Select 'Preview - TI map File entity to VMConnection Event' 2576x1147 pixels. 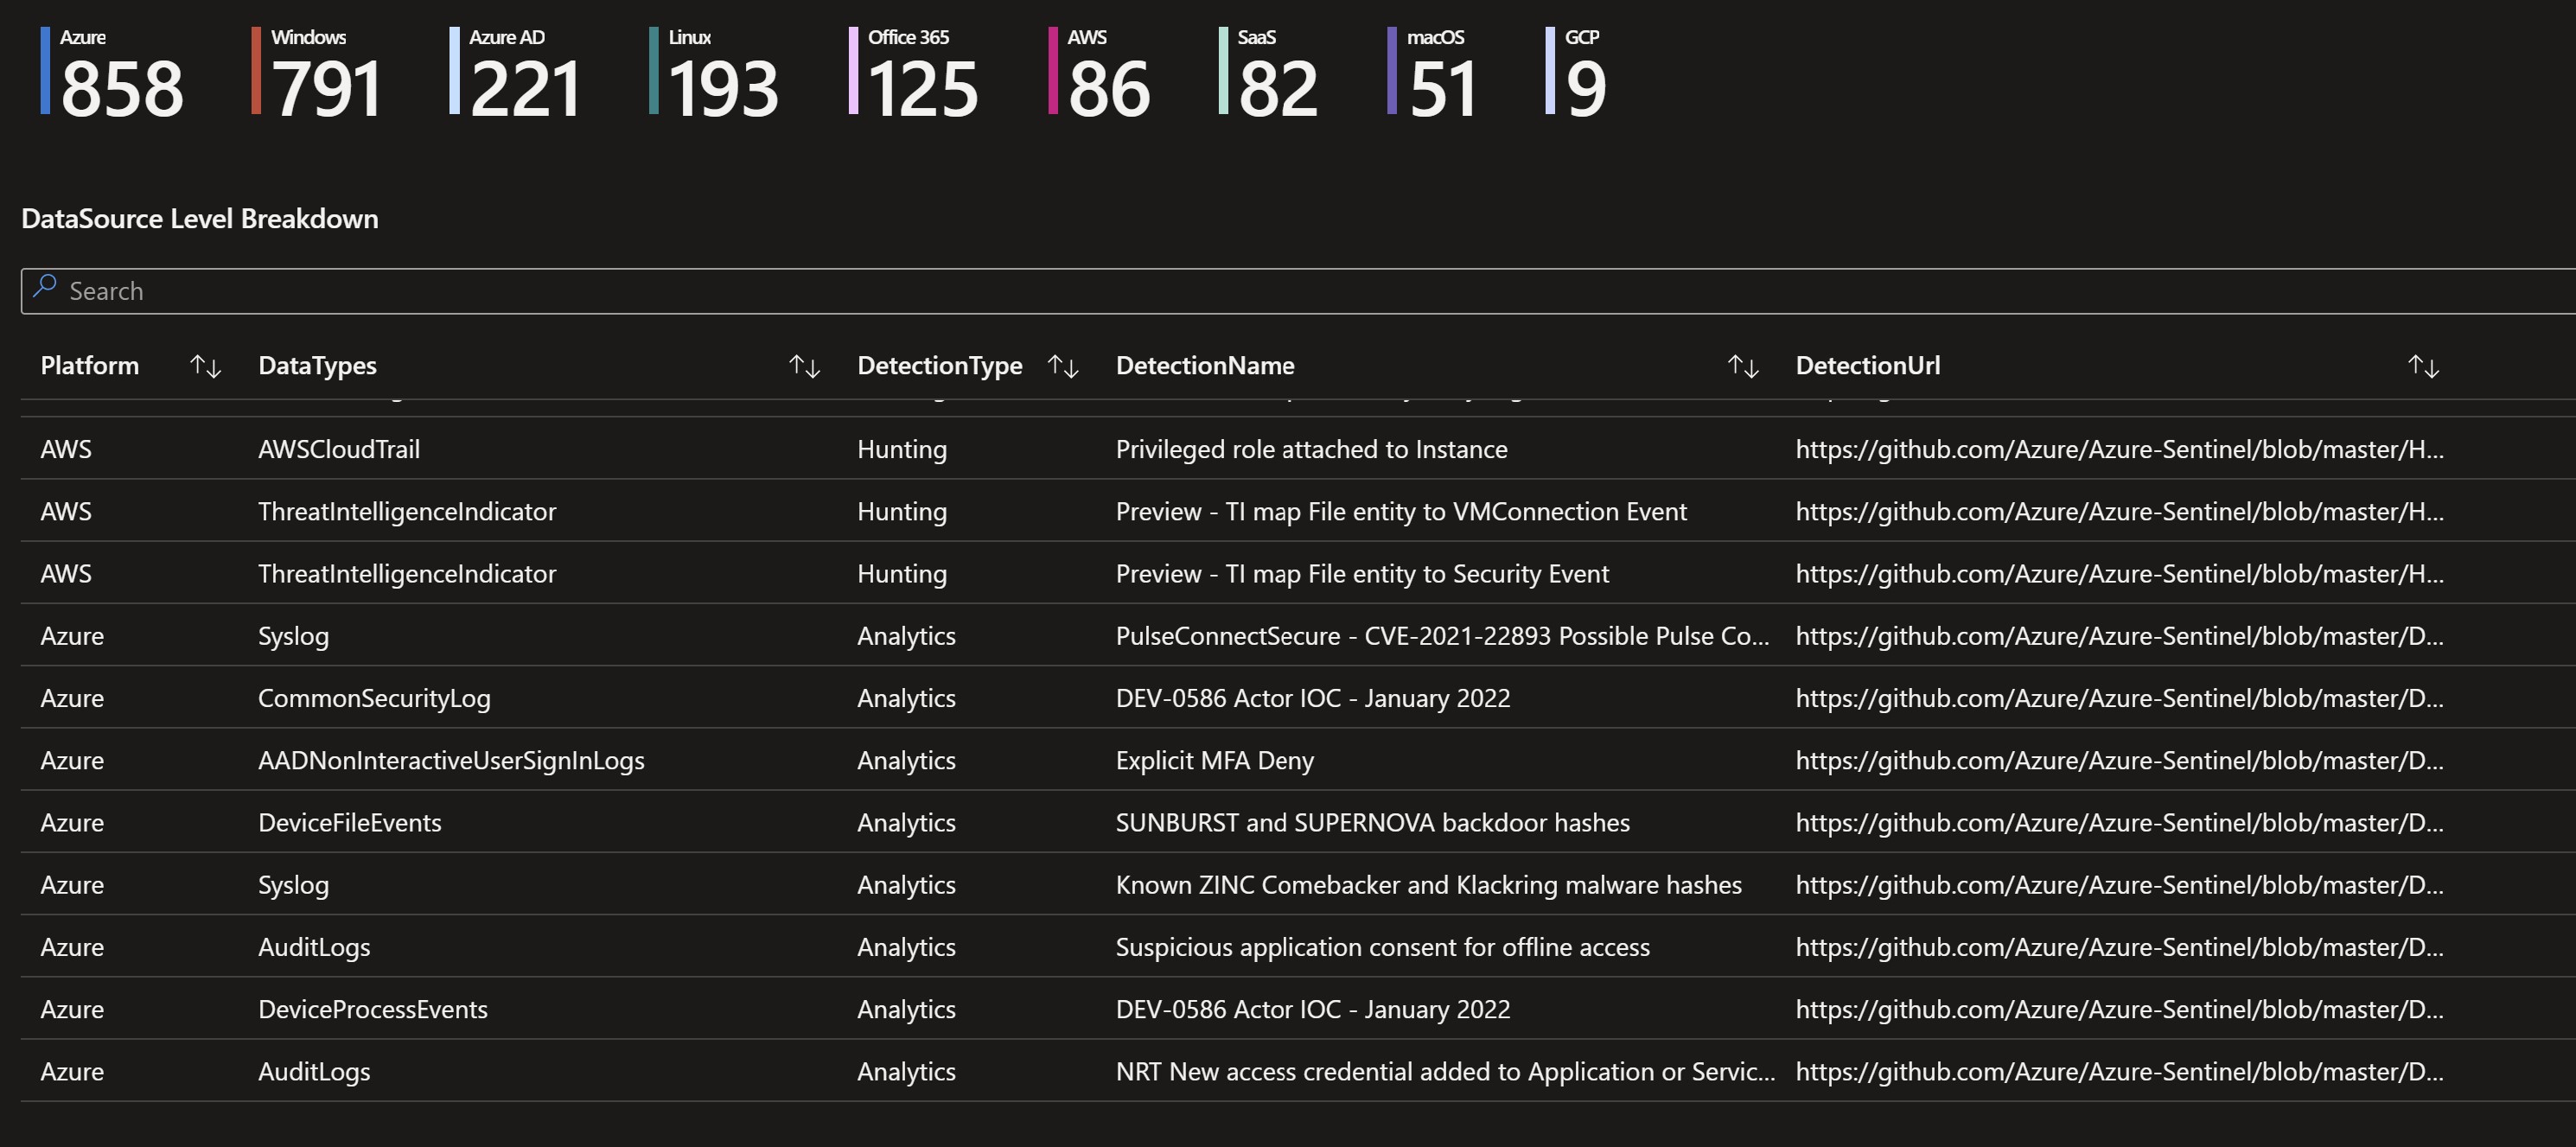coord(1401,512)
